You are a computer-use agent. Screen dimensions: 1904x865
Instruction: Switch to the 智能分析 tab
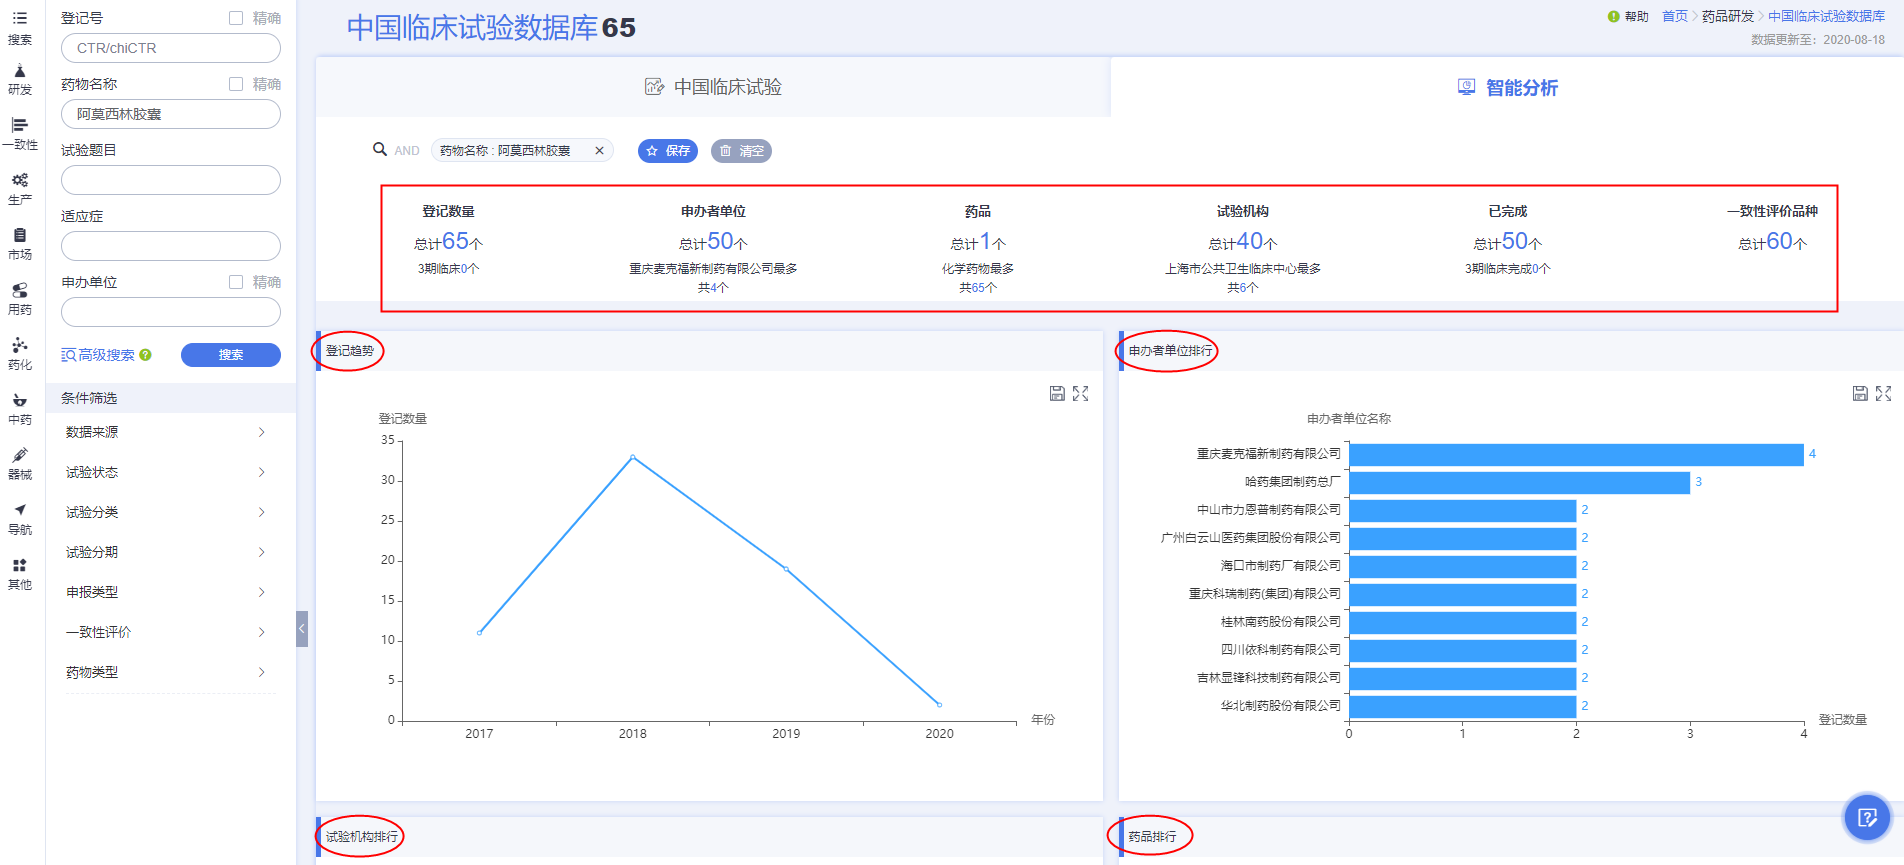pyautogui.click(x=1507, y=87)
